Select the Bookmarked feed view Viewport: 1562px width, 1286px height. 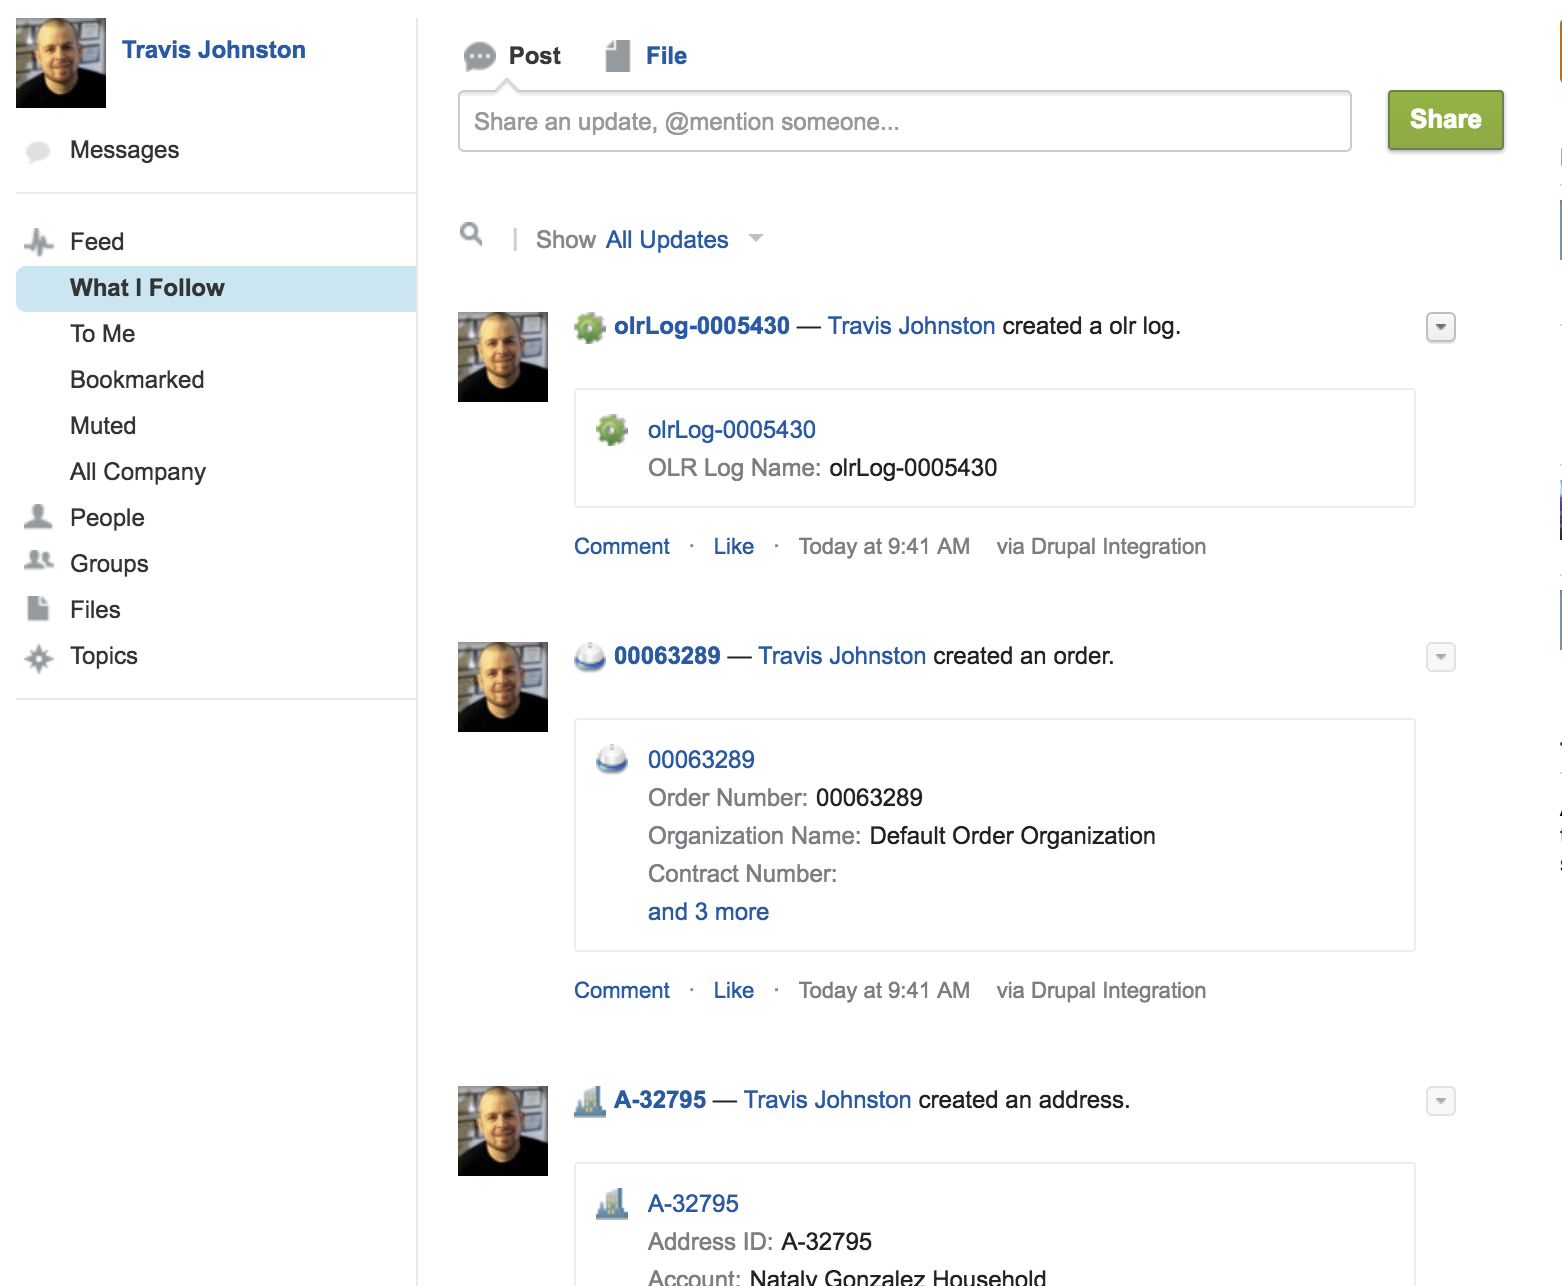click(x=137, y=379)
